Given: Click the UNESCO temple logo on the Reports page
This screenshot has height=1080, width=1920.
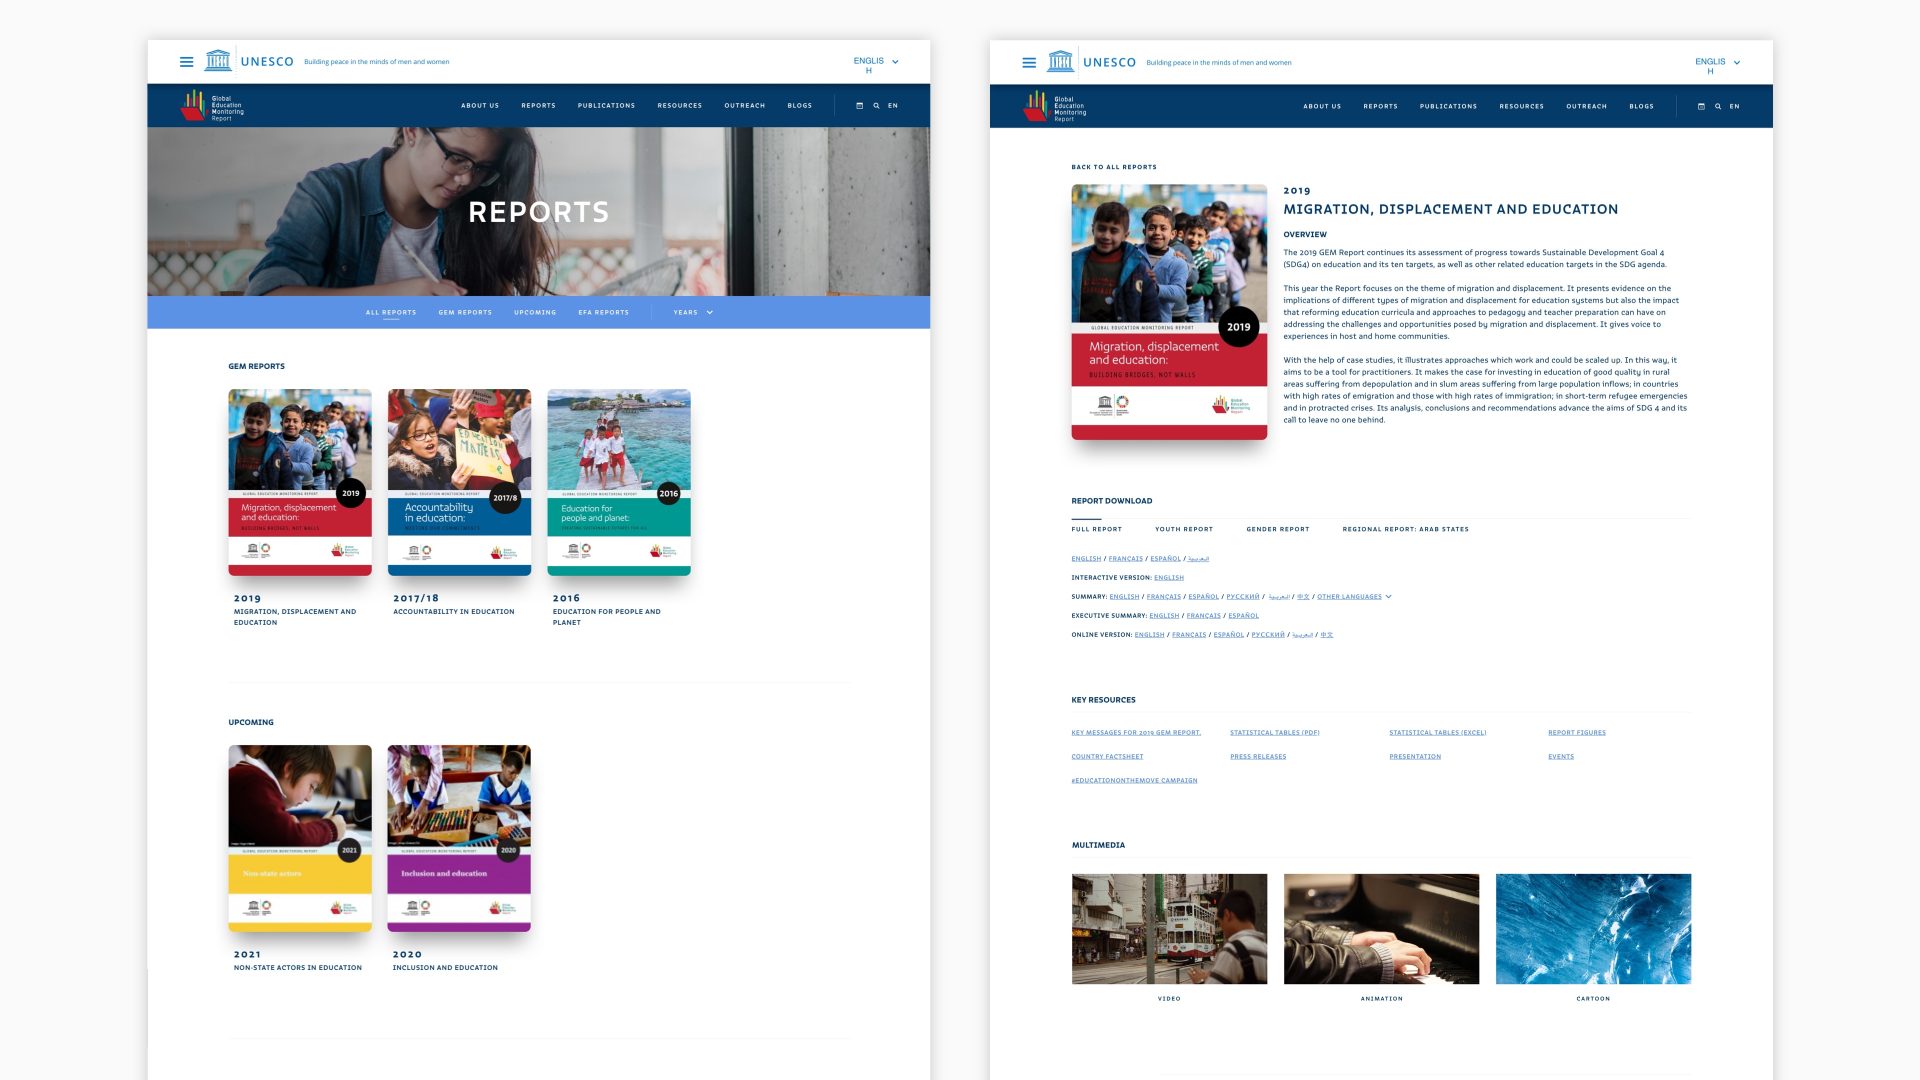Looking at the screenshot, I should [217, 61].
